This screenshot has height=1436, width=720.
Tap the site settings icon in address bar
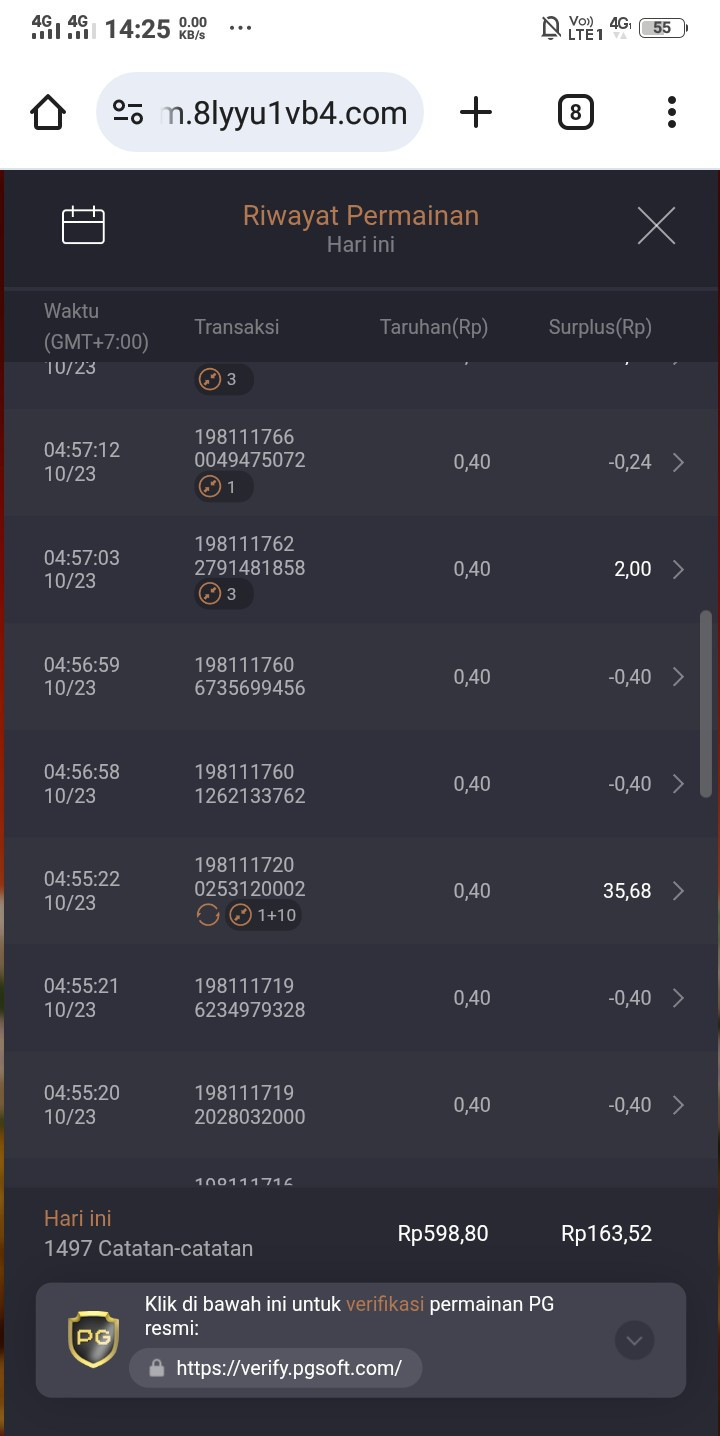pyautogui.click(x=127, y=112)
